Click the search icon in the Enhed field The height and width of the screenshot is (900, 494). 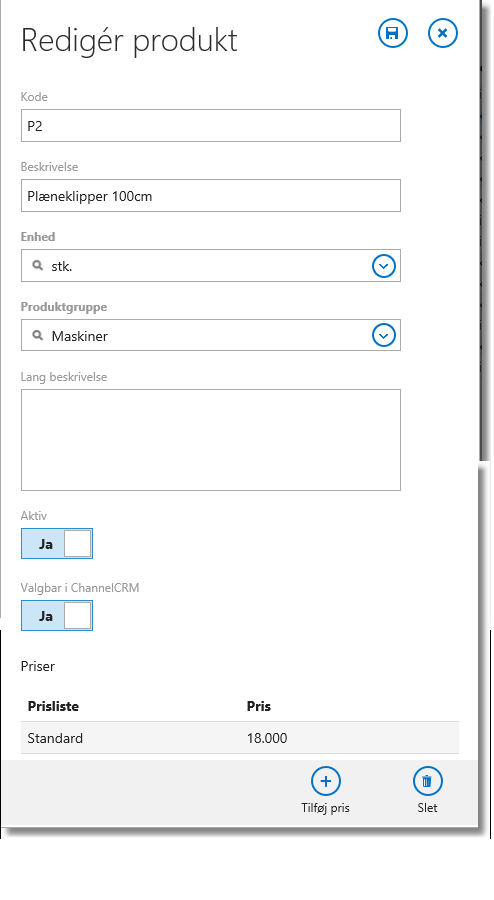(x=38, y=266)
